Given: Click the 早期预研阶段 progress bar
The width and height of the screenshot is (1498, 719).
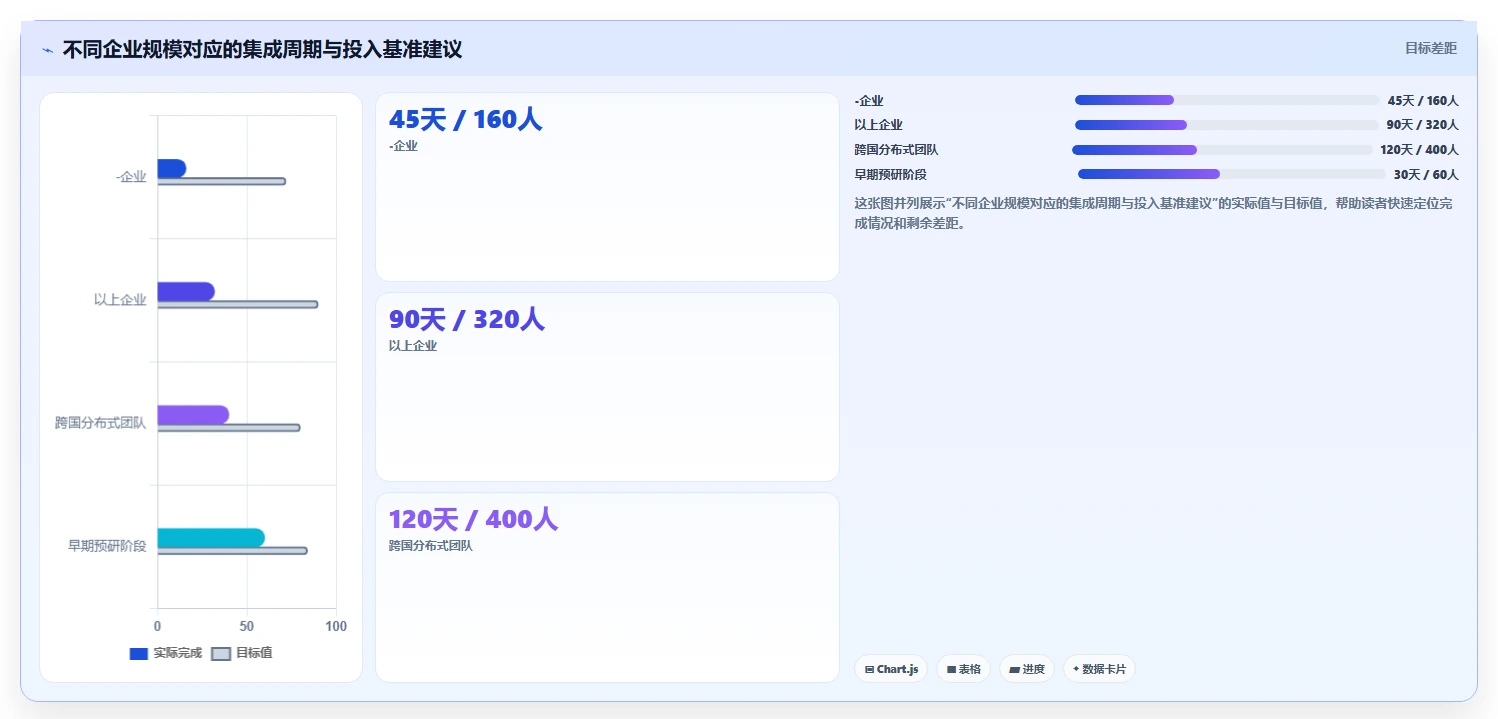Looking at the screenshot, I should click(1232, 174).
